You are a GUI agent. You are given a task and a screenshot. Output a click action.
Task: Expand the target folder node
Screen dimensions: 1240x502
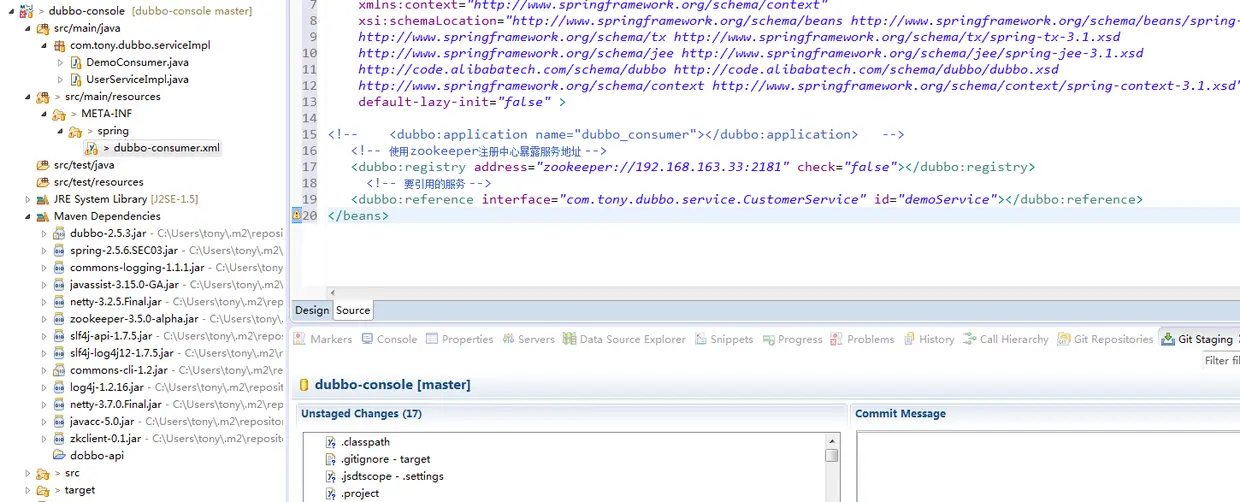tap(28, 490)
